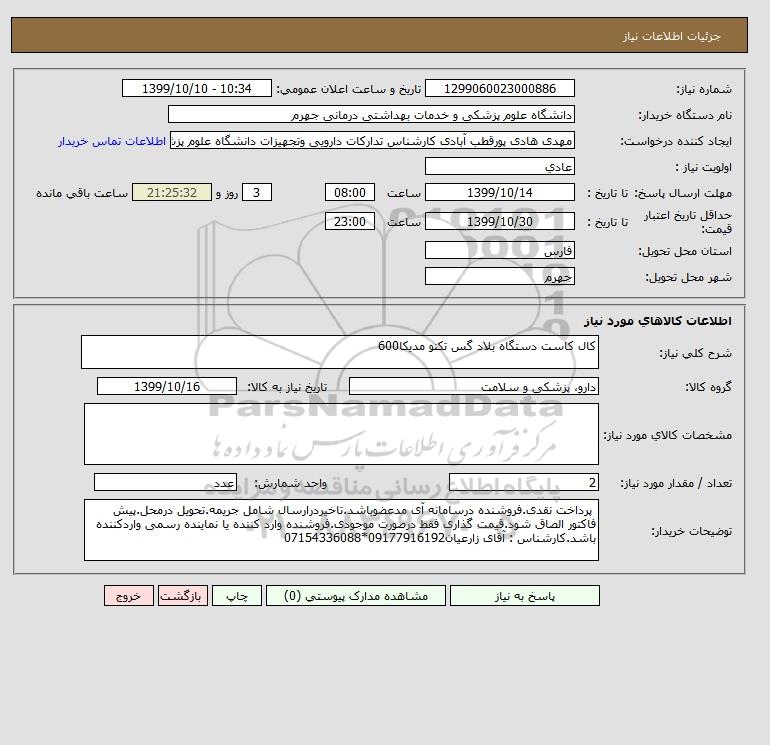
Task: Click the announcement date field 1399/10/10 - 10:34
Action: (196, 88)
